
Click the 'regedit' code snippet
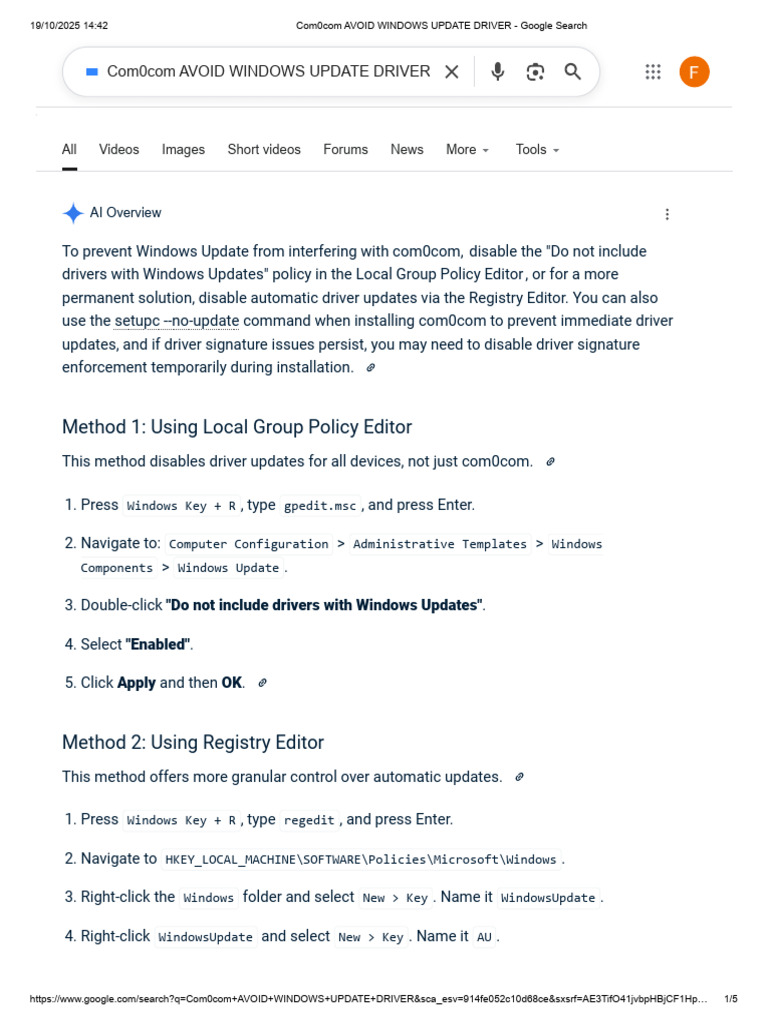309,820
